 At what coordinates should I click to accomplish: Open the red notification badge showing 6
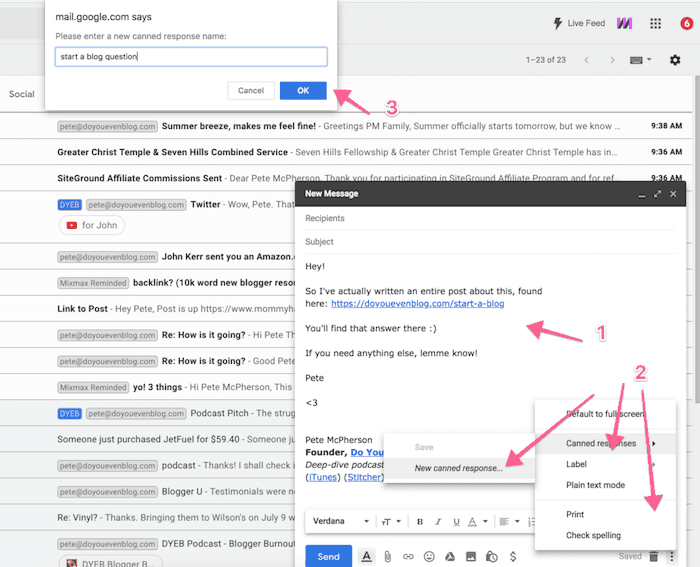coord(687,23)
